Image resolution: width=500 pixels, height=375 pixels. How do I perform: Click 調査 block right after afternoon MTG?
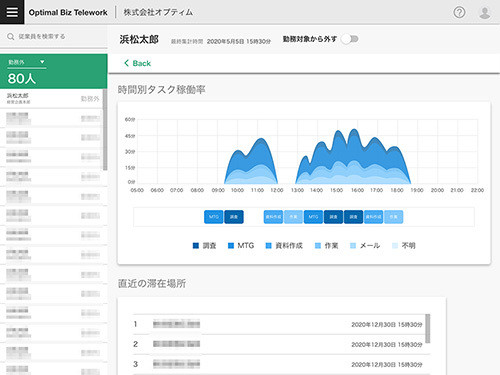pyautogui.click(x=333, y=217)
